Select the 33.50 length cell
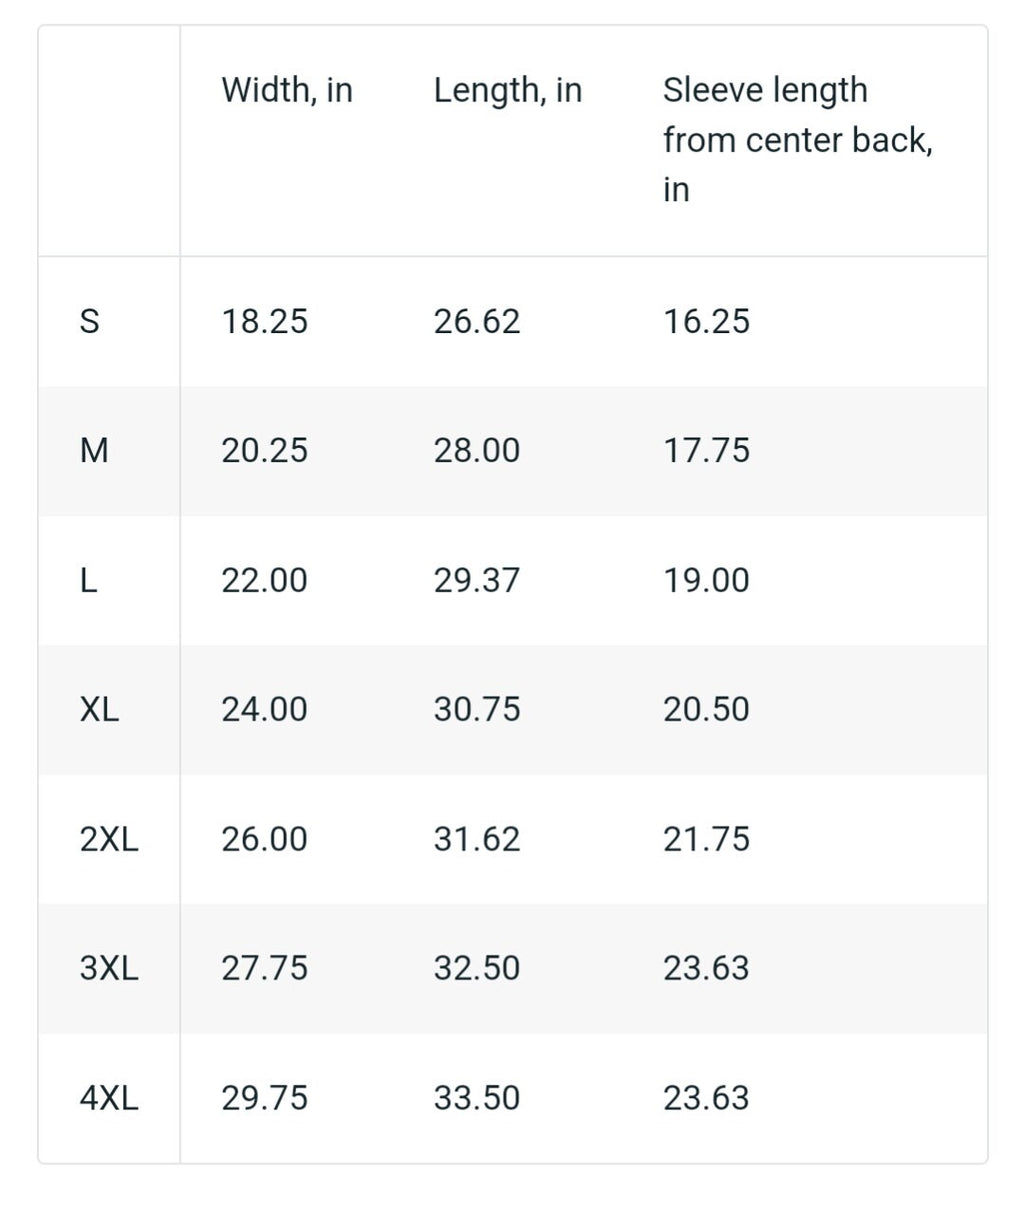Screen dimensions: 1024x1212 point(477,1098)
